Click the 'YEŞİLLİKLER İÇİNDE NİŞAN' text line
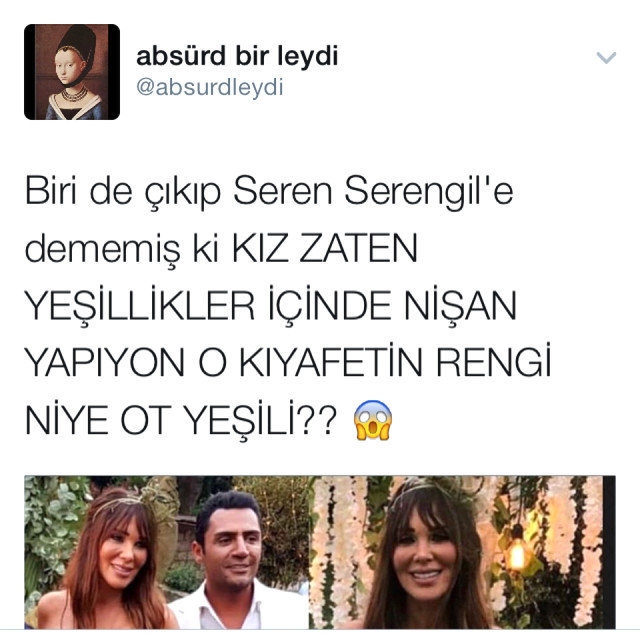Screen dimensions: 640x640 pyautogui.click(x=271, y=306)
